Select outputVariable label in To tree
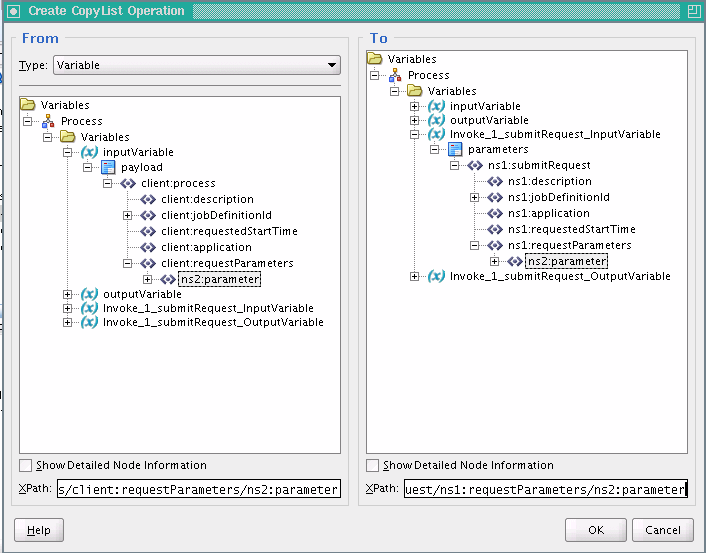The image size is (706, 553). (x=489, y=120)
